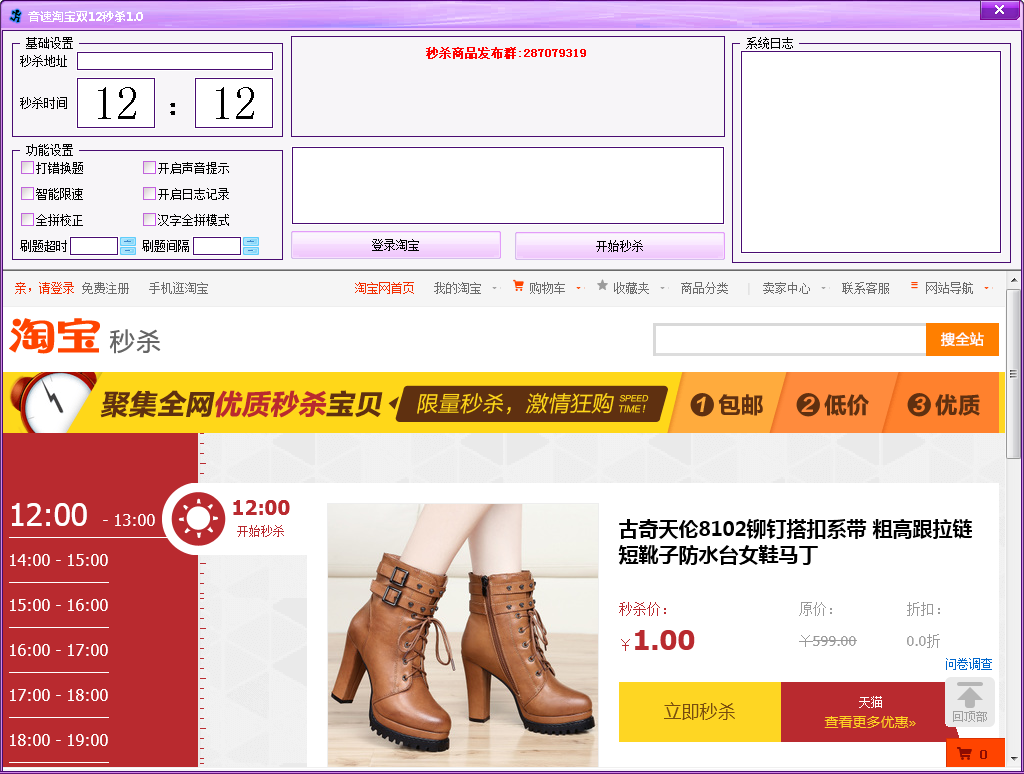
Task: Click the star icon beside 收藏夹
Action: point(602,285)
